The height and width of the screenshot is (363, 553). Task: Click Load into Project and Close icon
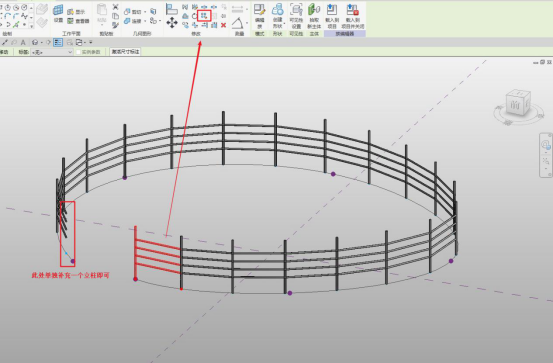coord(353,16)
